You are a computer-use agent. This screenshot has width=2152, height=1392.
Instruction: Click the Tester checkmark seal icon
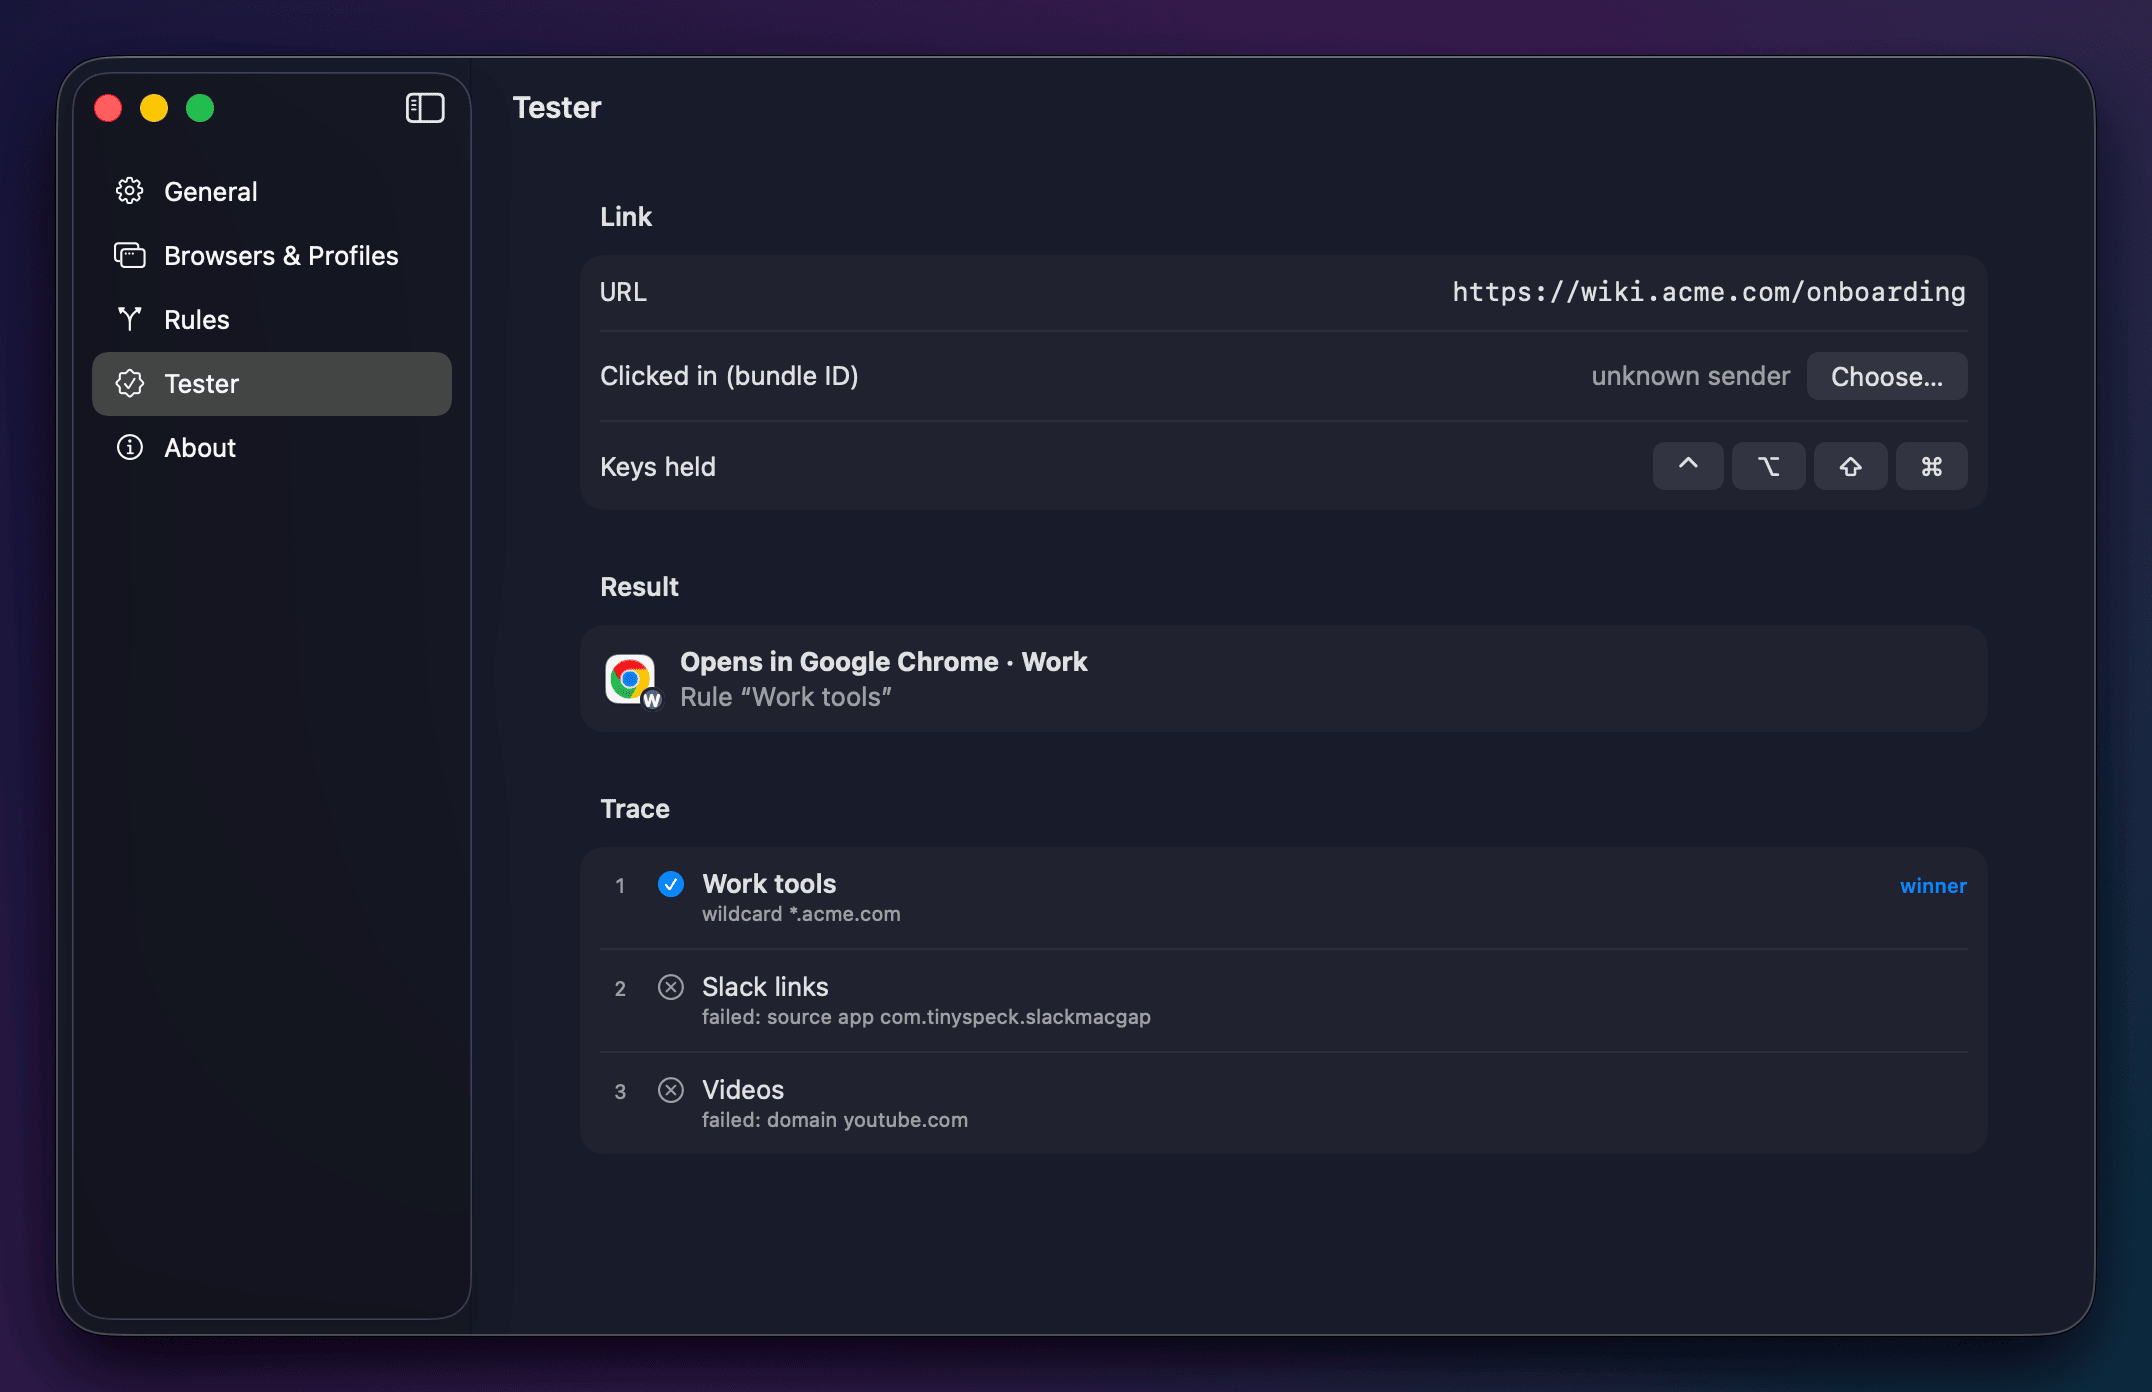click(130, 383)
